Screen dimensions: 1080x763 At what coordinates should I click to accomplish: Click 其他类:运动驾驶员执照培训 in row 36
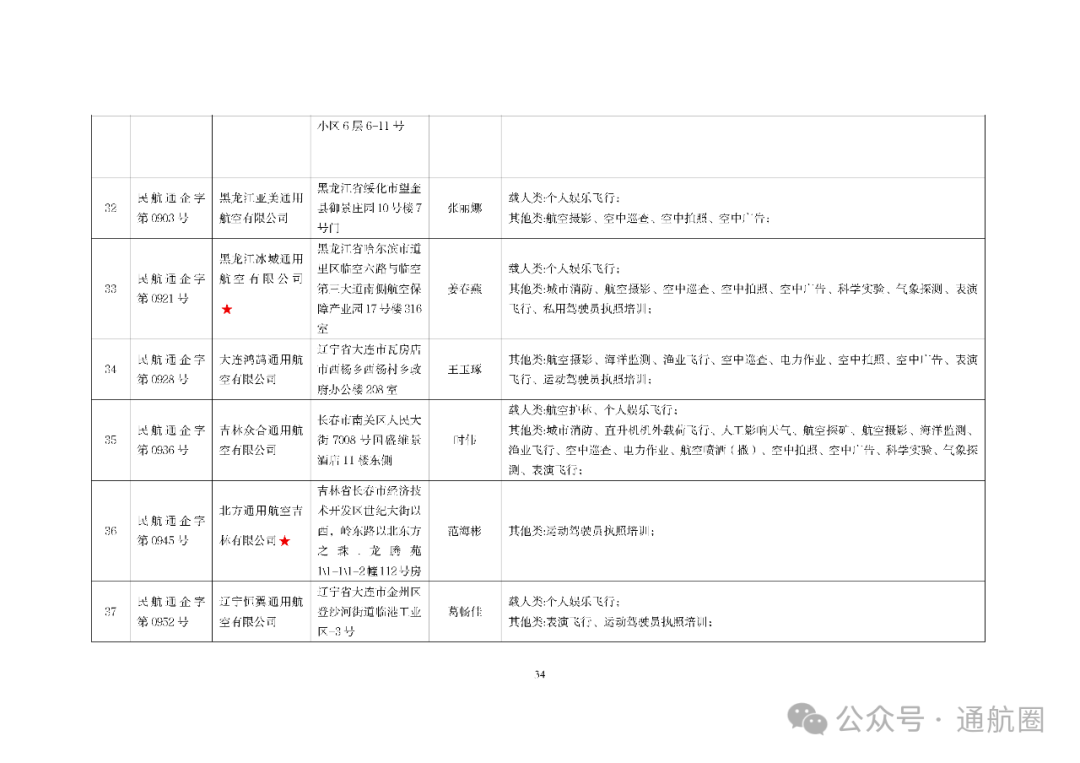(x=581, y=531)
